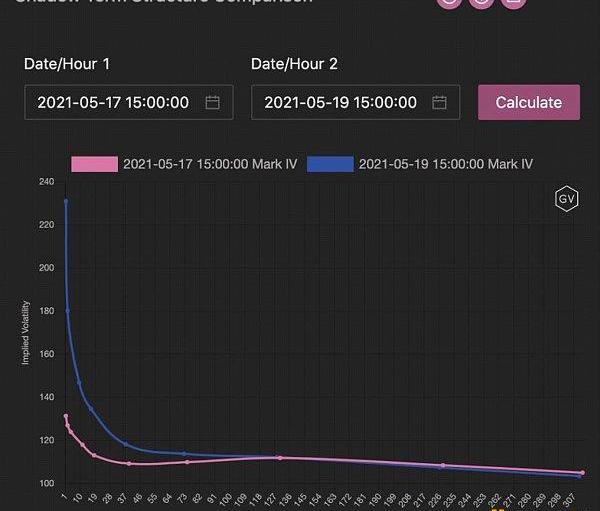Select pink data point near 127 days
The image size is (600, 511).
click(x=279, y=458)
